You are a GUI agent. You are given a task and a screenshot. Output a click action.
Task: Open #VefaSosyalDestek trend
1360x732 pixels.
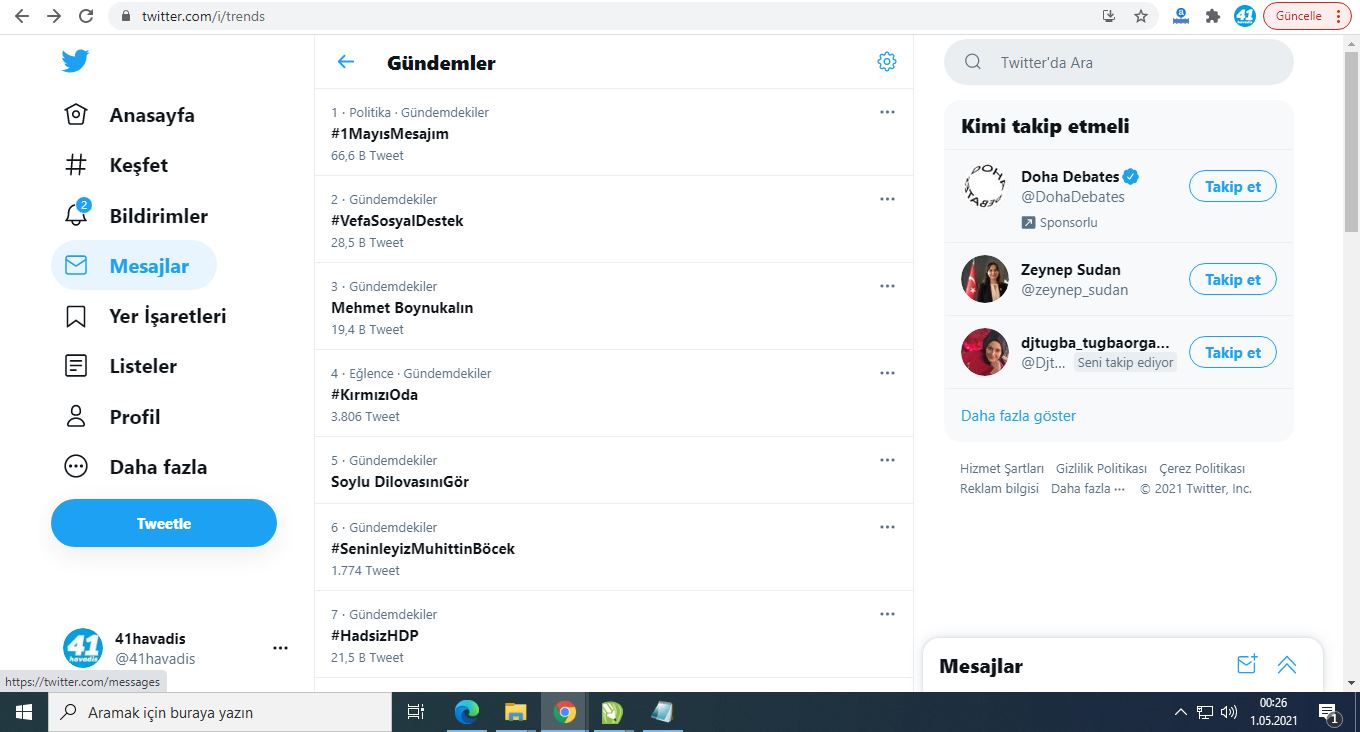pyautogui.click(x=397, y=221)
